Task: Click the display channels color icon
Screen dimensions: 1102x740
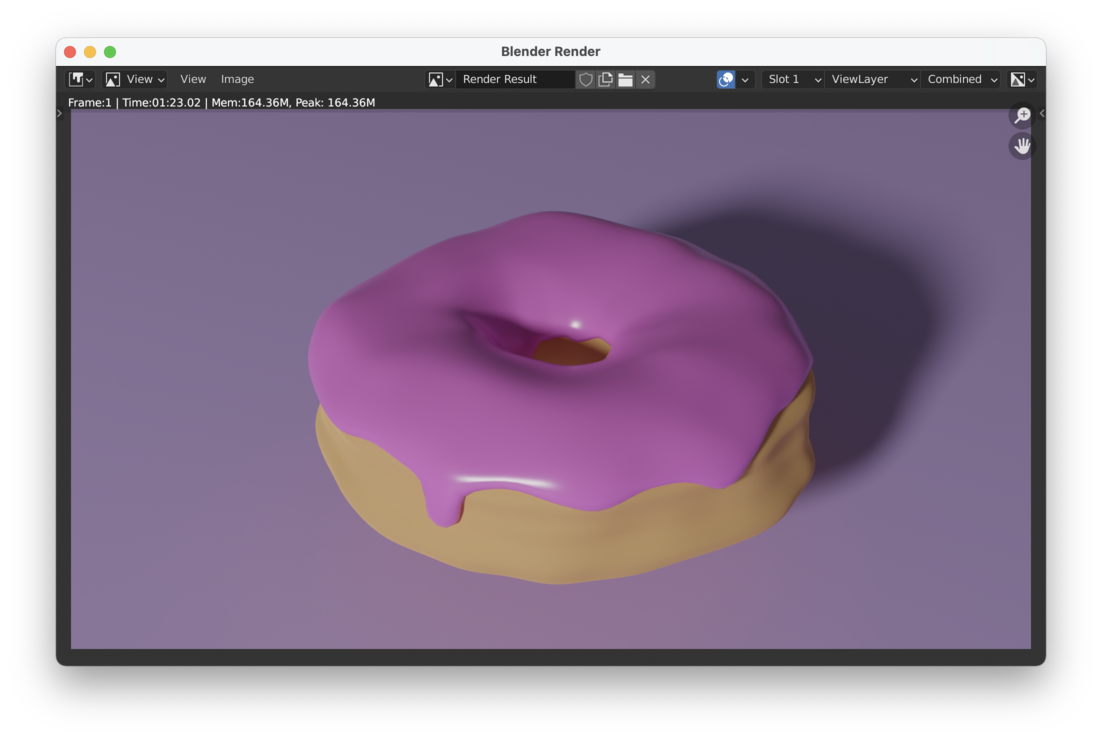Action: [727, 79]
